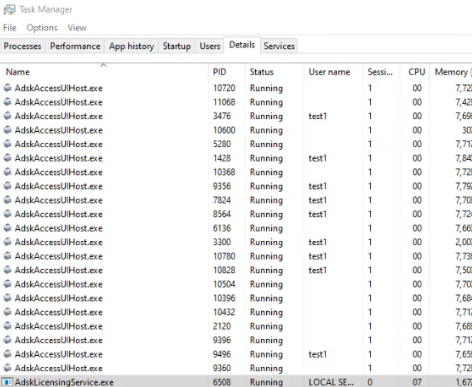Click PID value 3476
The width and height of the screenshot is (472, 387).
pyautogui.click(x=222, y=116)
